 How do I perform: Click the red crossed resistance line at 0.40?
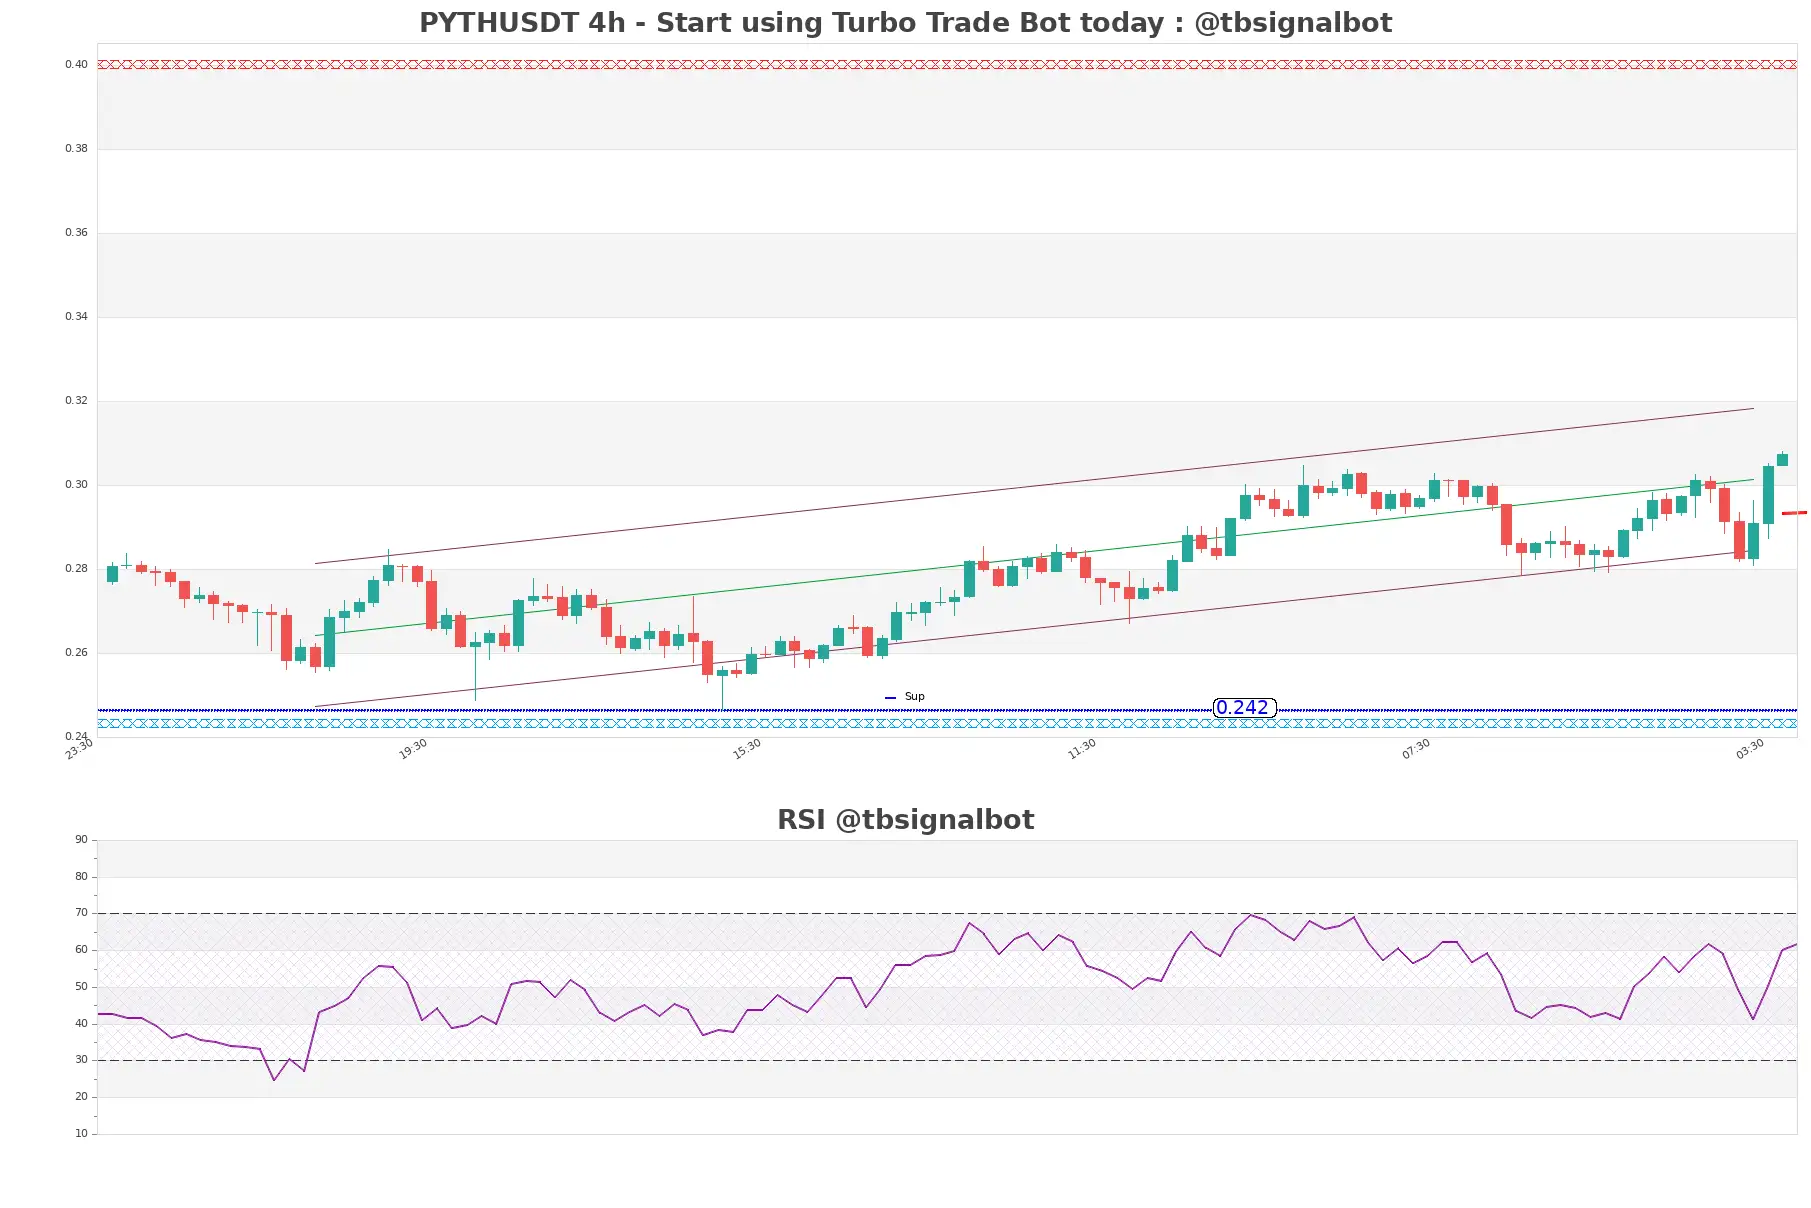[x=947, y=65]
